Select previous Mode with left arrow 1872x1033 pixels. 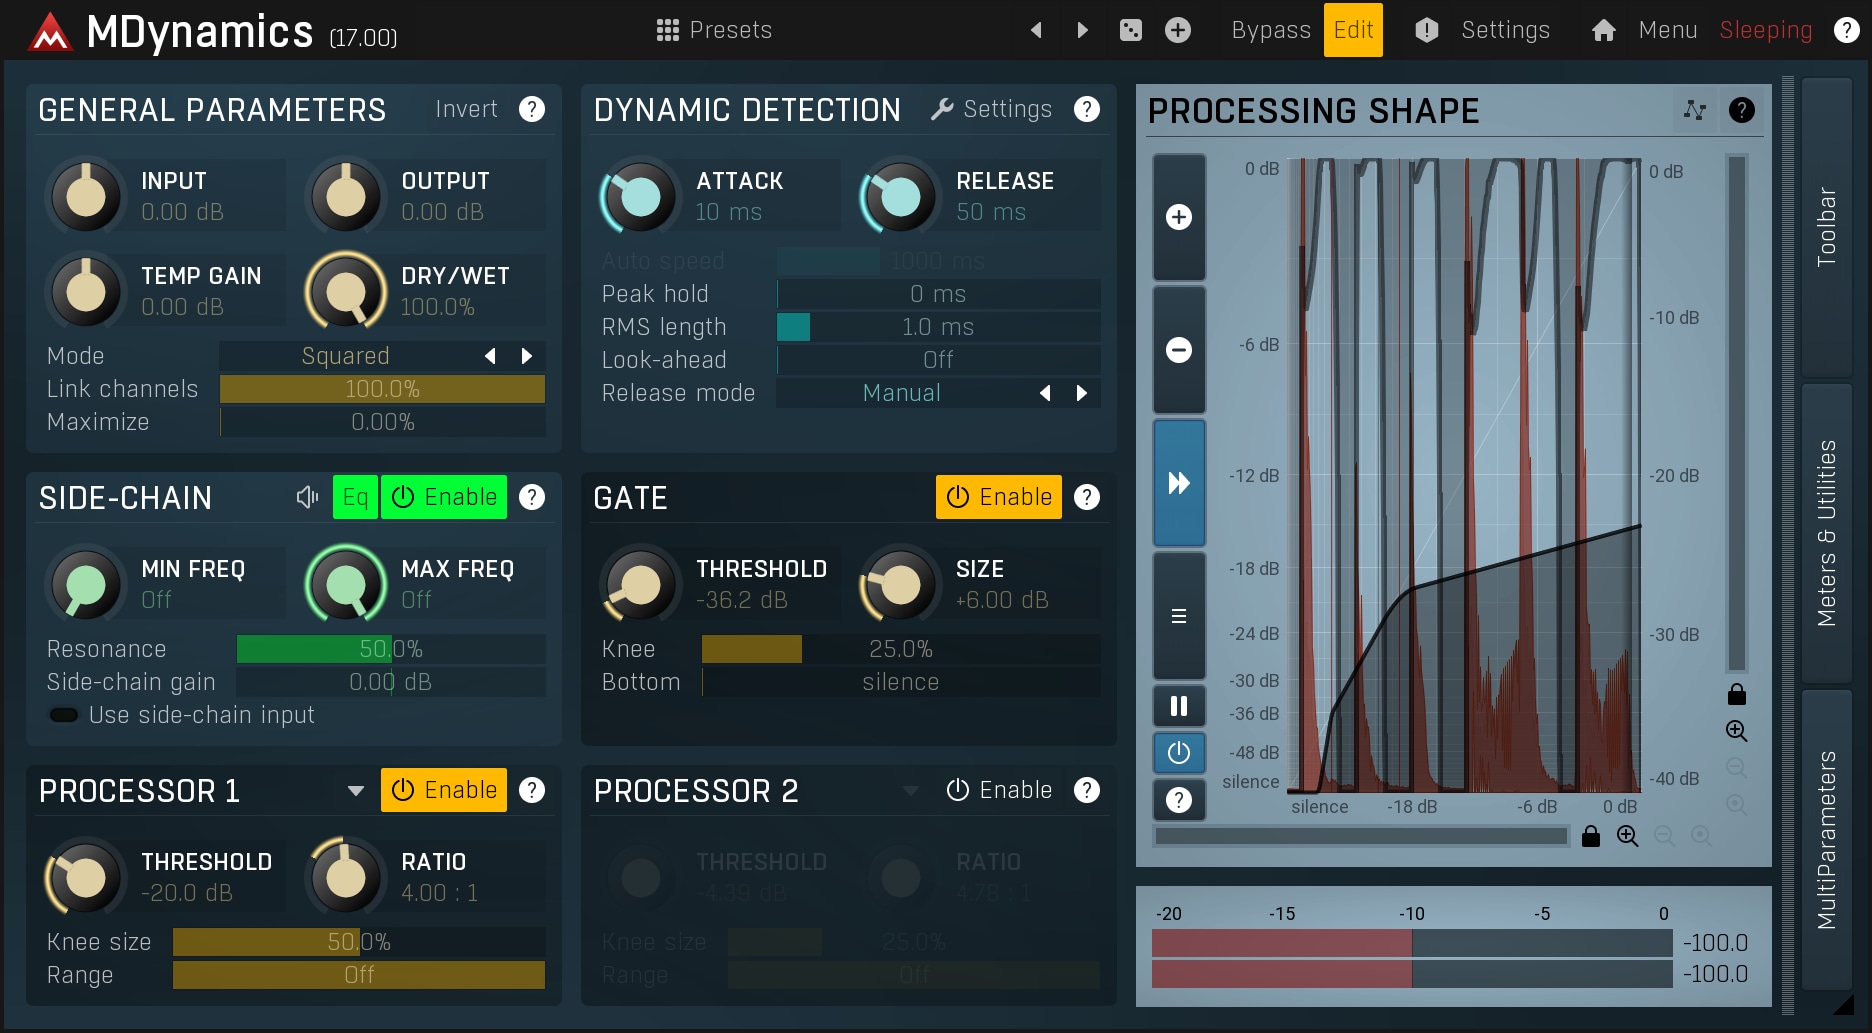[490, 356]
